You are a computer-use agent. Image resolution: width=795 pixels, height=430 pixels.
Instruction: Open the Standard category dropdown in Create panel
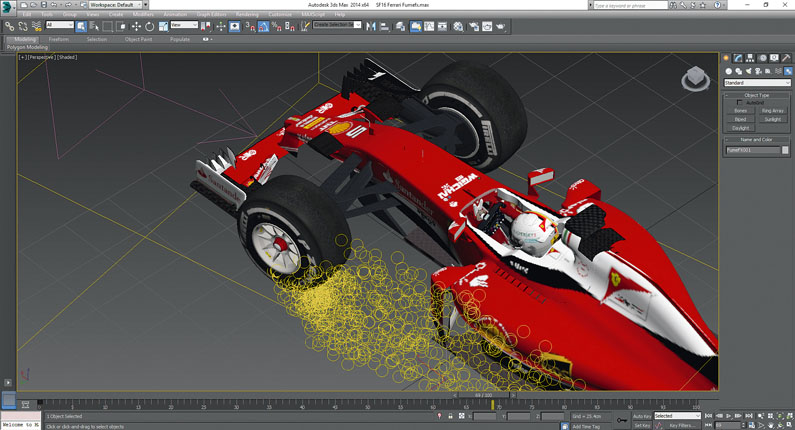pyautogui.click(x=757, y=83)
